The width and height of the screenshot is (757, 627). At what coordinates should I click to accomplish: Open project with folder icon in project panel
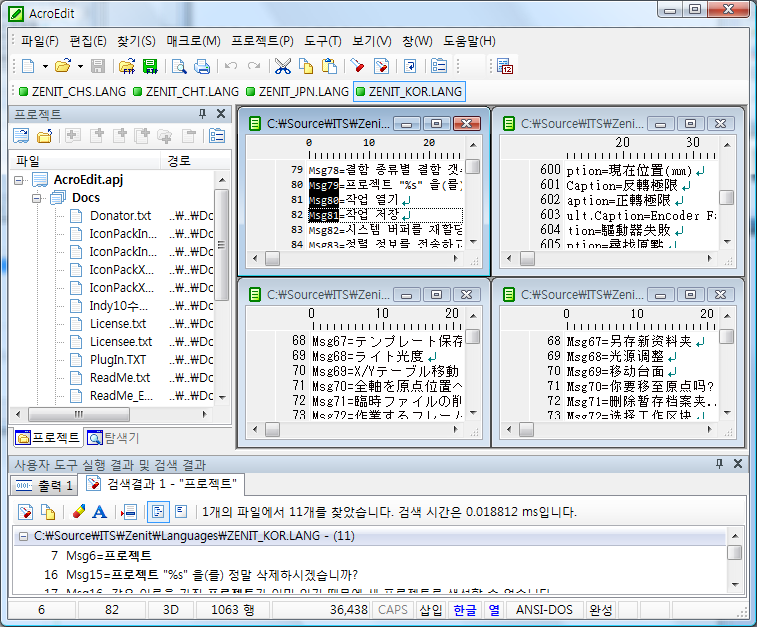click(x=44, y=136)
